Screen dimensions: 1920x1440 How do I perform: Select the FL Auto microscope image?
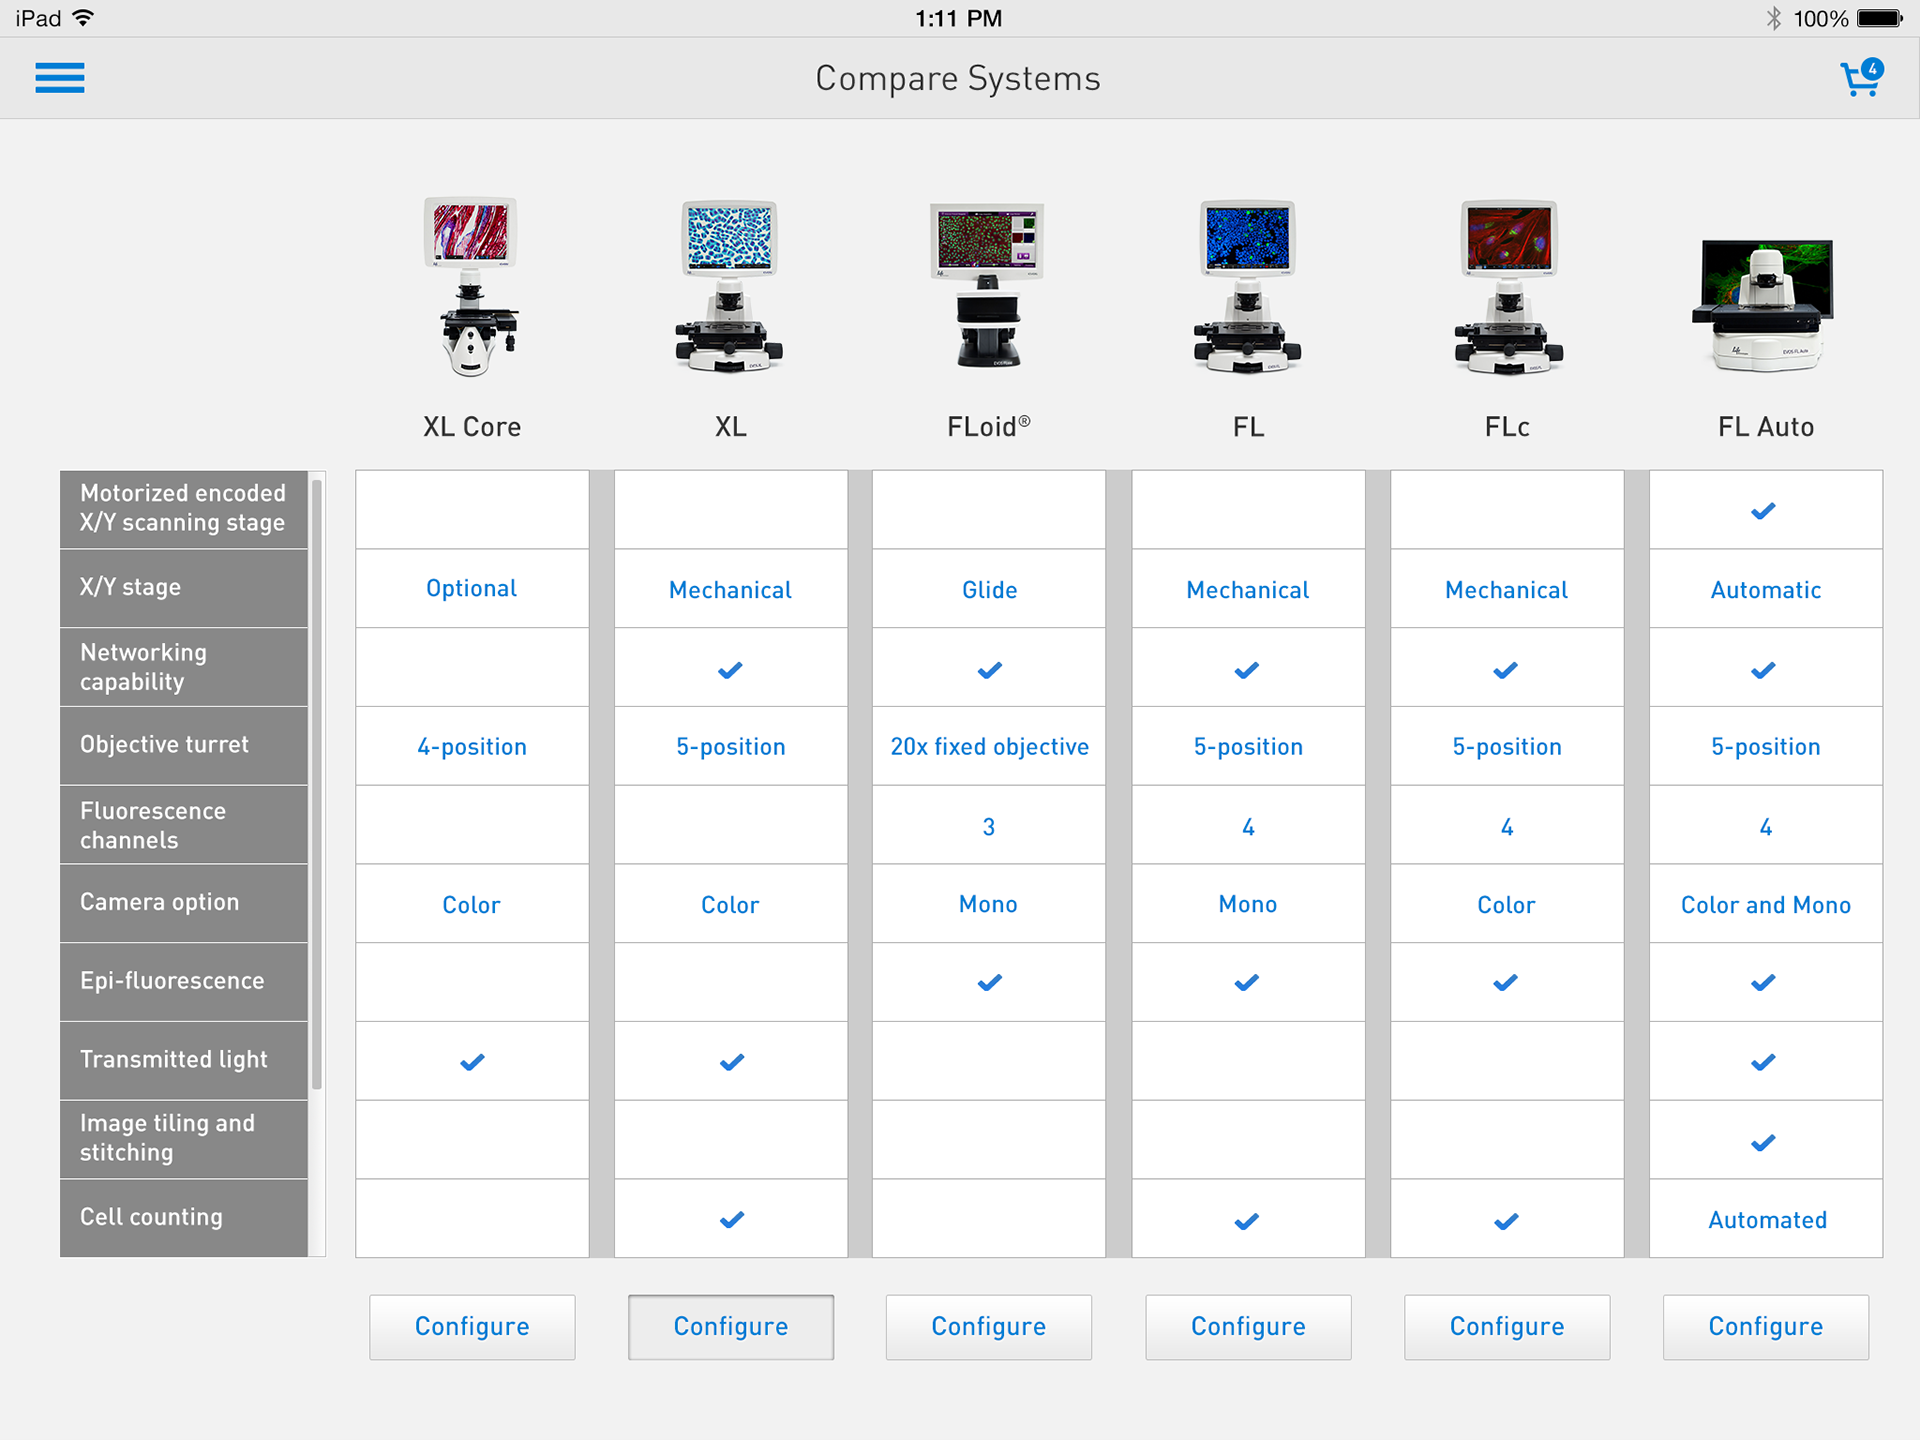1764,305
